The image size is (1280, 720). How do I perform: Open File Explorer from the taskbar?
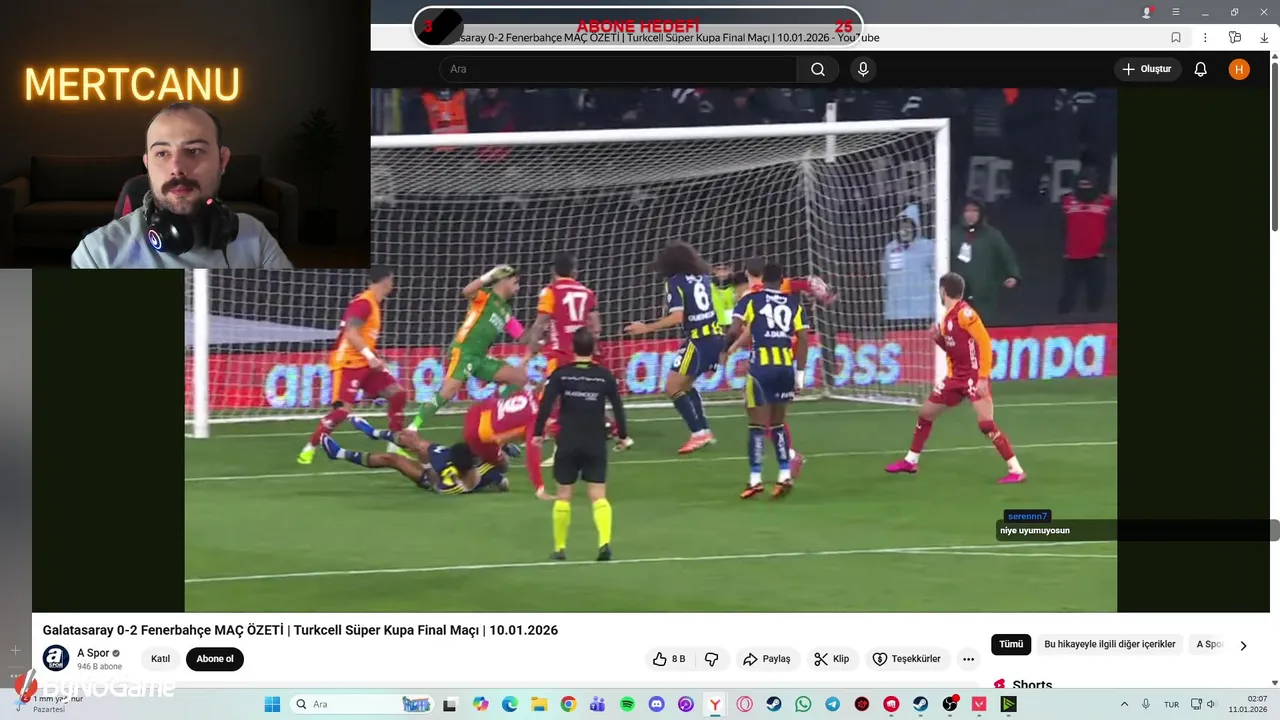click(x=539, y=704)
